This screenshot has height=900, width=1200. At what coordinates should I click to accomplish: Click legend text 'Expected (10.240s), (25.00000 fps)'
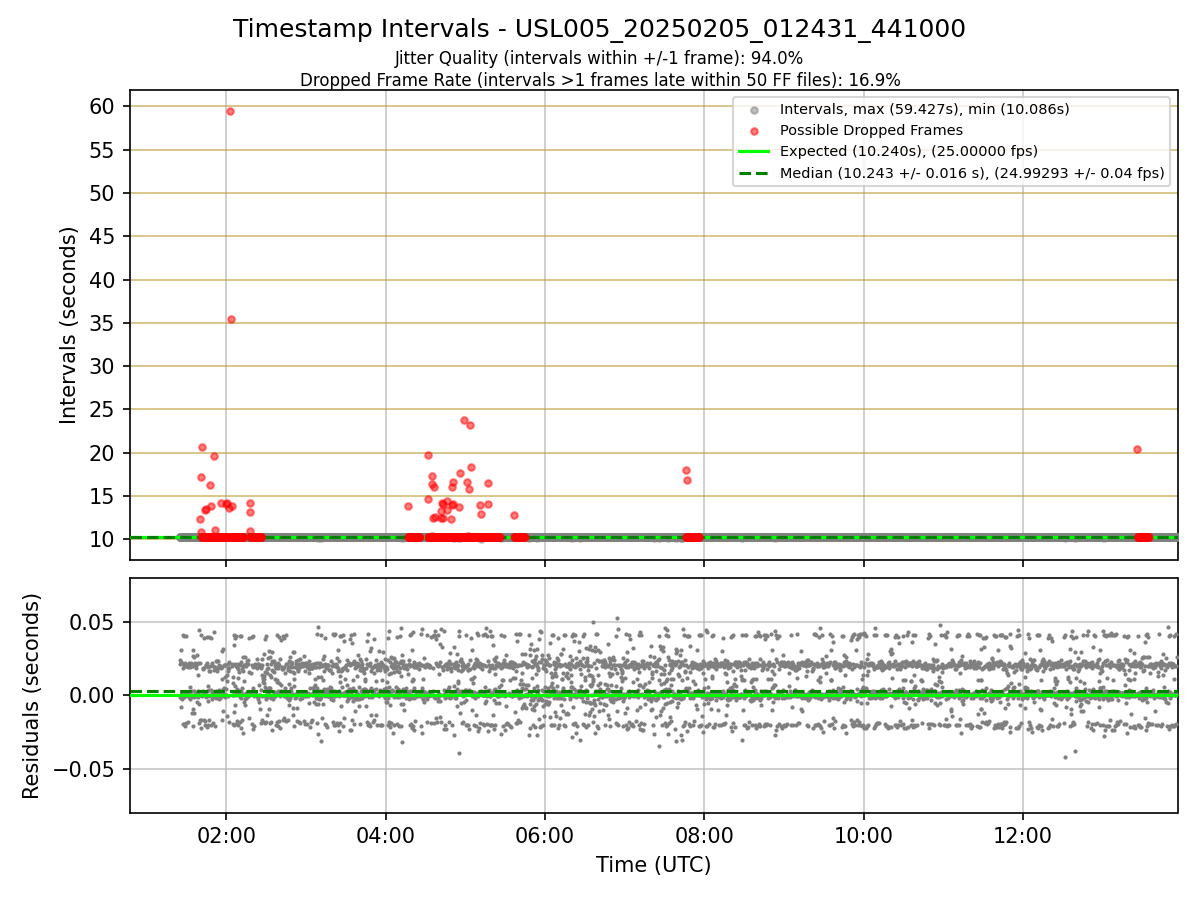tap(909, 152)
